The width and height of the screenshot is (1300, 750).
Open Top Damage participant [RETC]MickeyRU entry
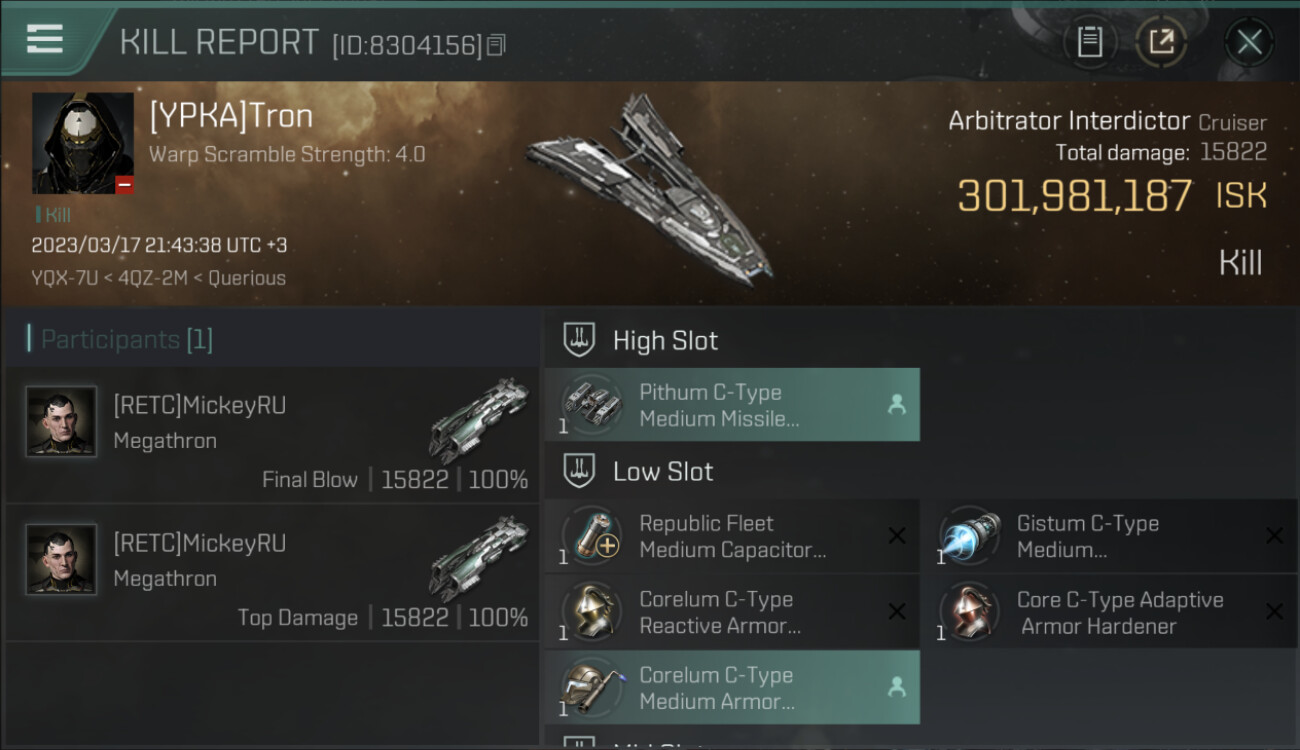272,573
